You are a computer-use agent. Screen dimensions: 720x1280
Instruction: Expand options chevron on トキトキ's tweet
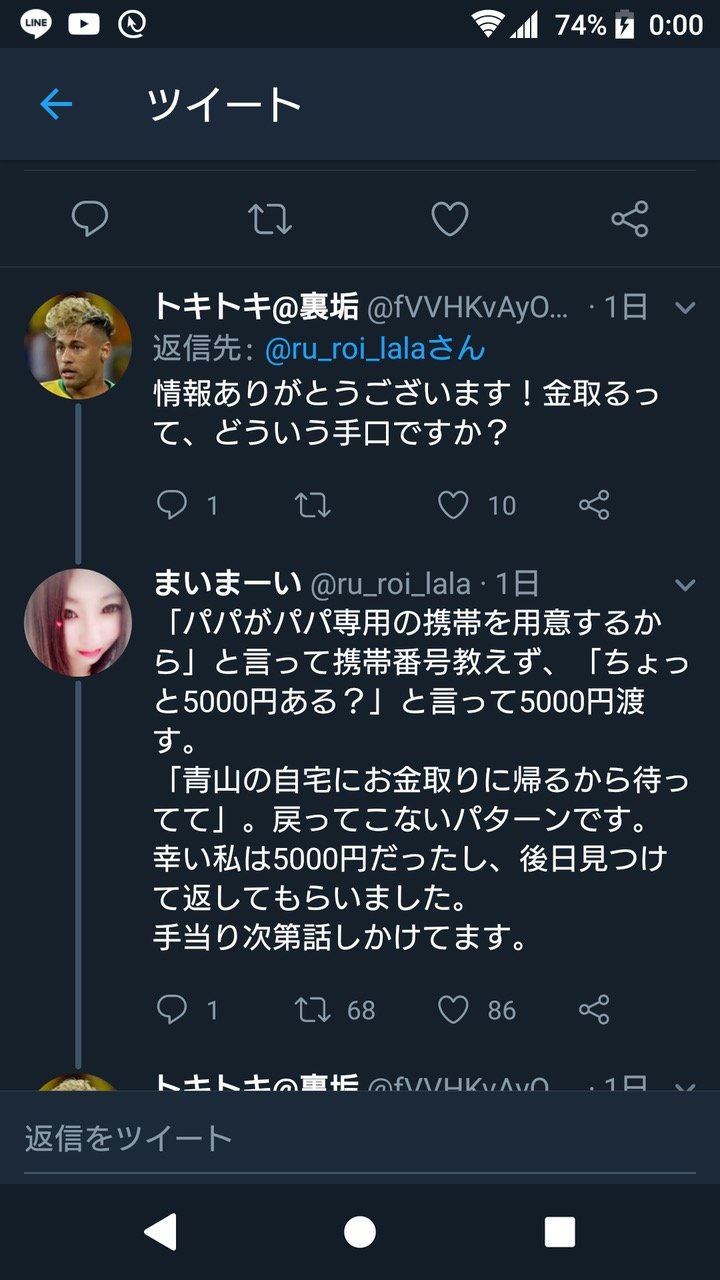(x=685, y=308)
